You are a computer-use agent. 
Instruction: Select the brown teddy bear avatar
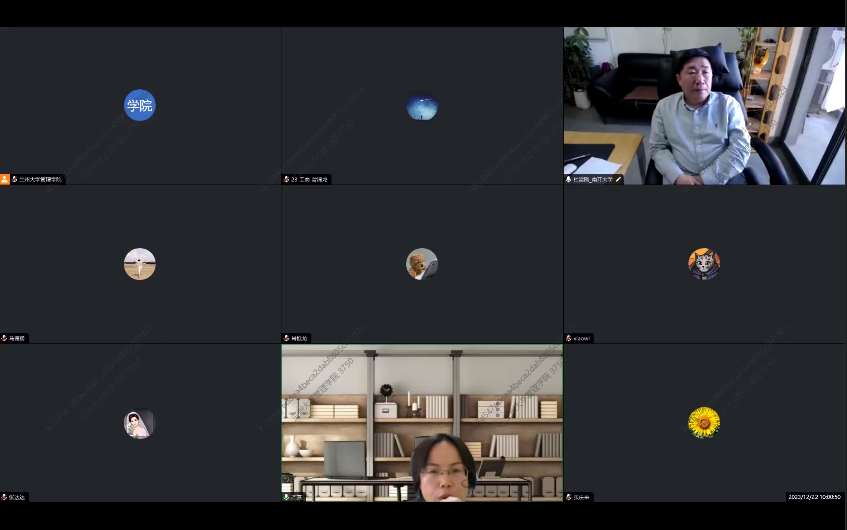click(422, 264)
